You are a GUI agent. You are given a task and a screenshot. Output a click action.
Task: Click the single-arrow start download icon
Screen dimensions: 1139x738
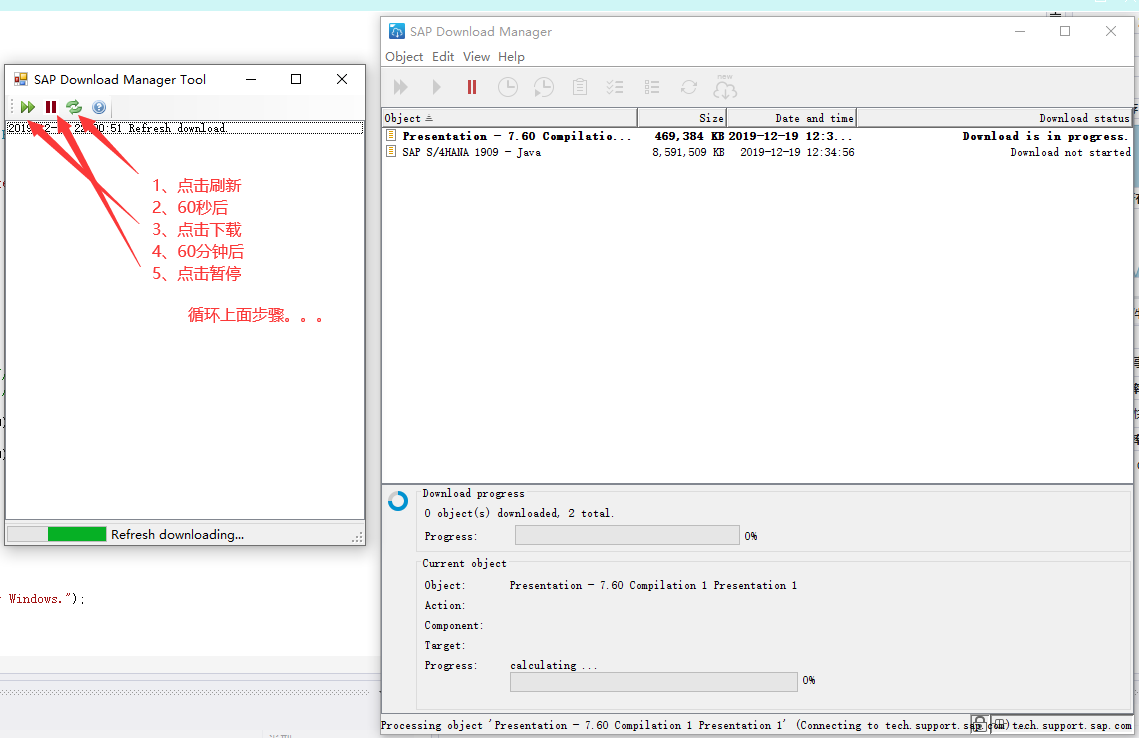click(436, 87)
